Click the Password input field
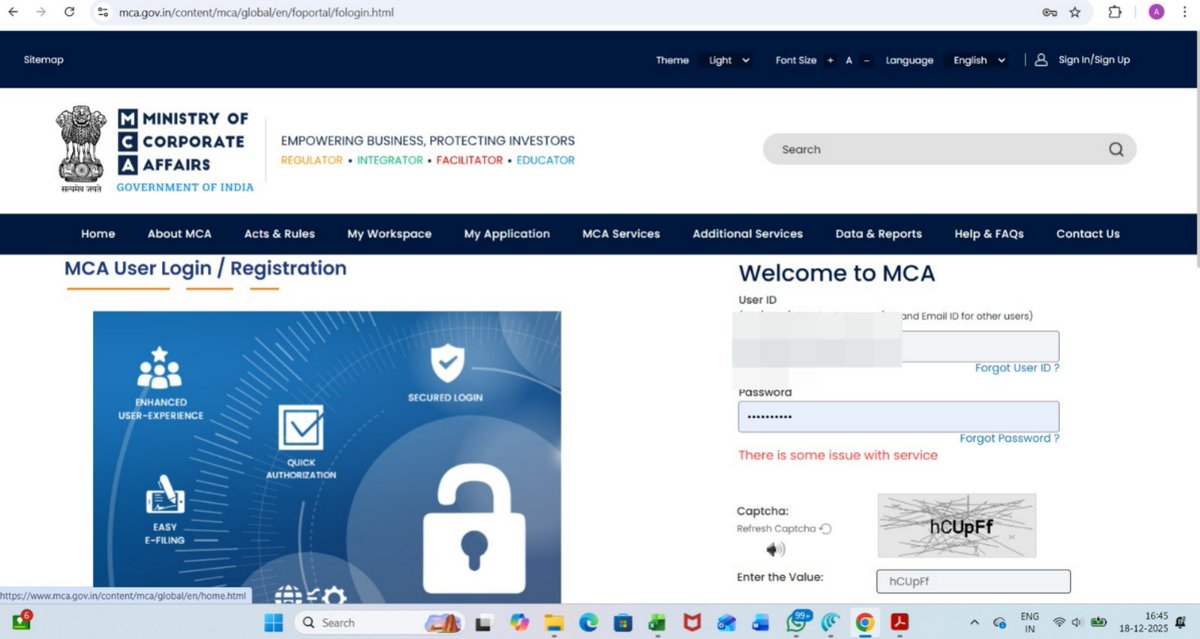Image resolution: width=1200 pixels, height=639 pixels. [x=898, y=416]
